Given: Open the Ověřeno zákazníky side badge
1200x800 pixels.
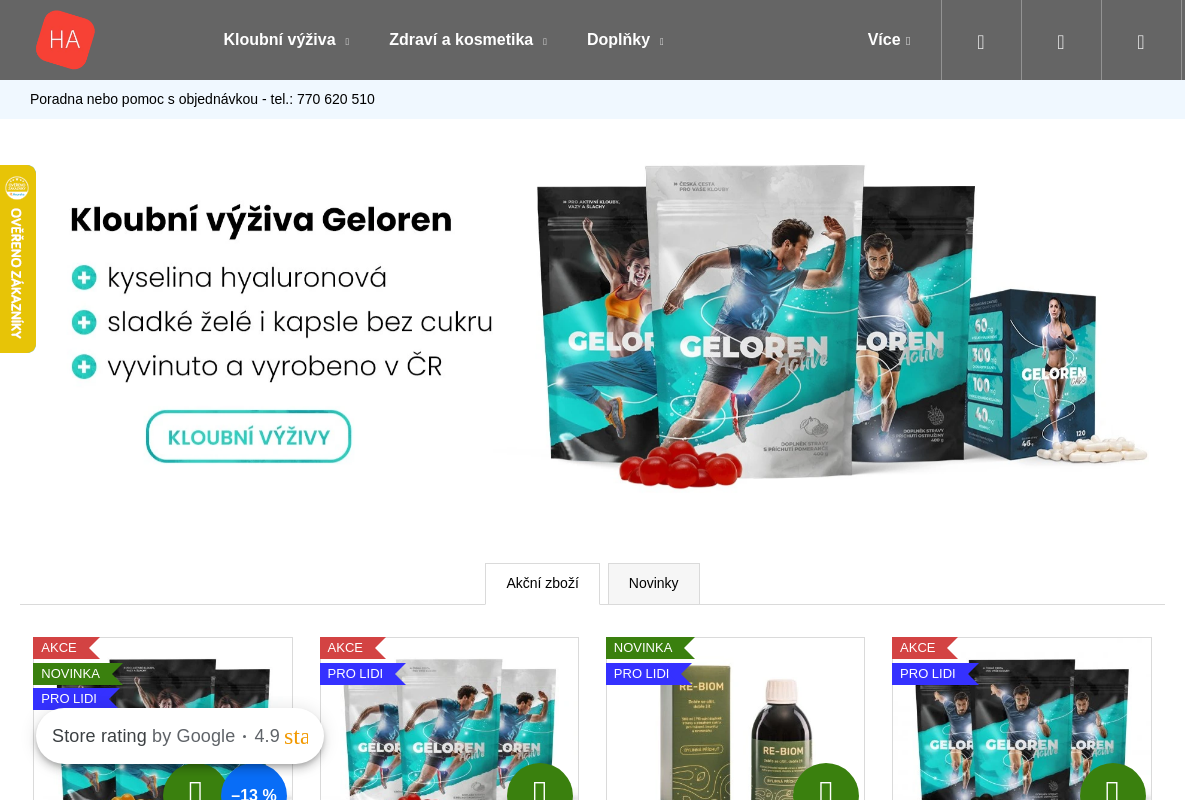Looking at the screenshot, I should point(18,259).
